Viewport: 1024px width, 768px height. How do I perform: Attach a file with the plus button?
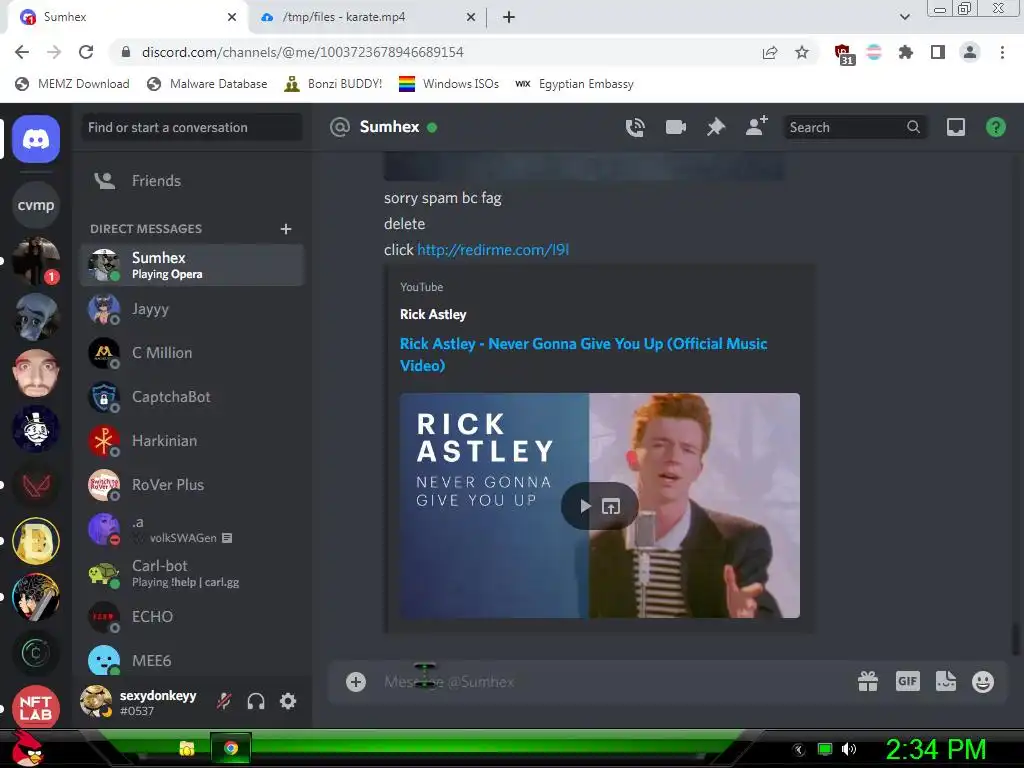(356, 682)
